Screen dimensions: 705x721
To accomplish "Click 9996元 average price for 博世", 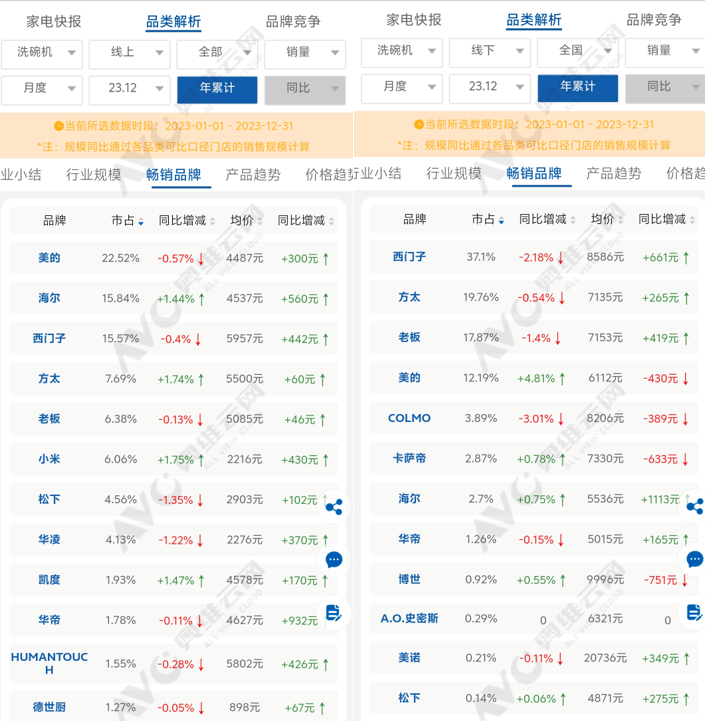I will click(x=605, y=579).
